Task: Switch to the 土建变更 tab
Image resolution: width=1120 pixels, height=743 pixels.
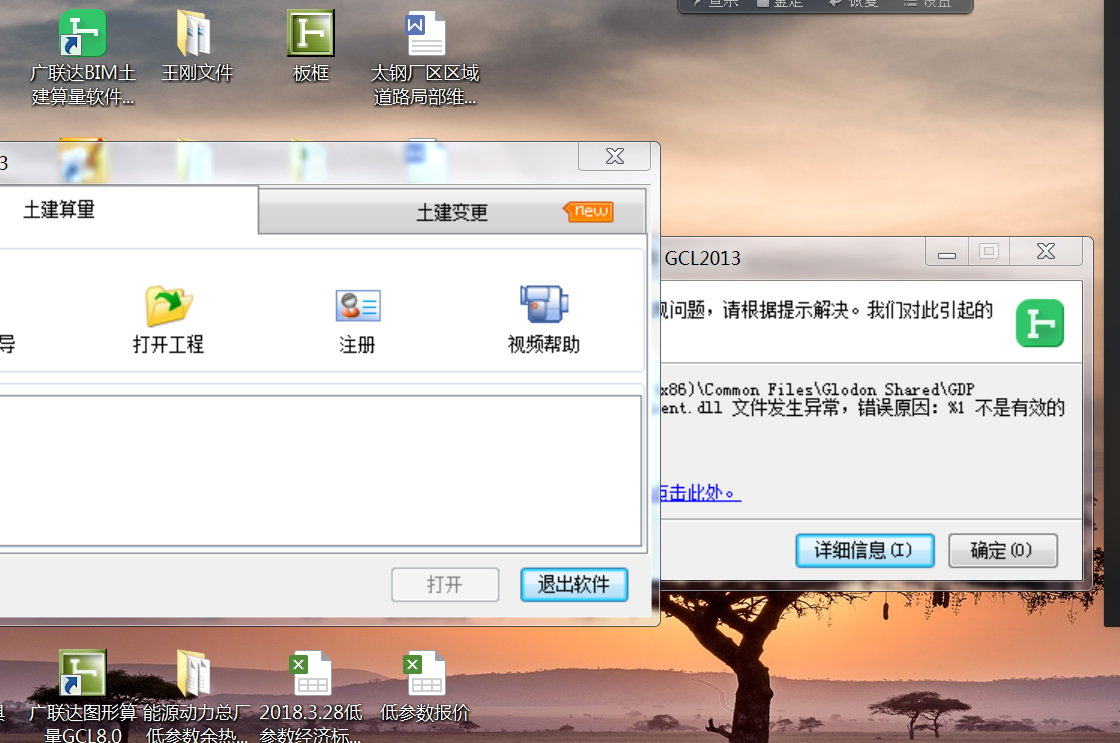Action: click(452, 212)
